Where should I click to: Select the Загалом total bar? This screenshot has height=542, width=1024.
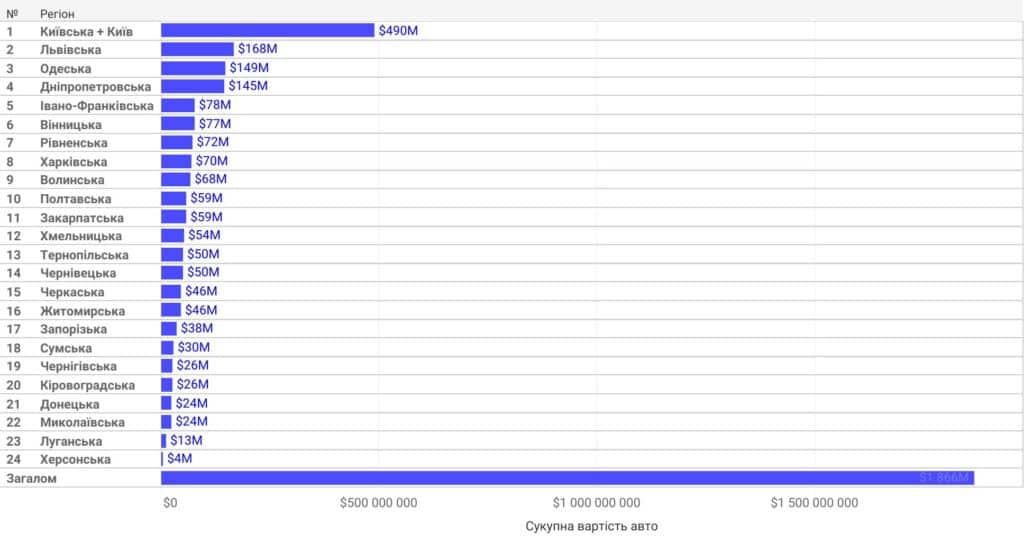[x=568, y=478]
